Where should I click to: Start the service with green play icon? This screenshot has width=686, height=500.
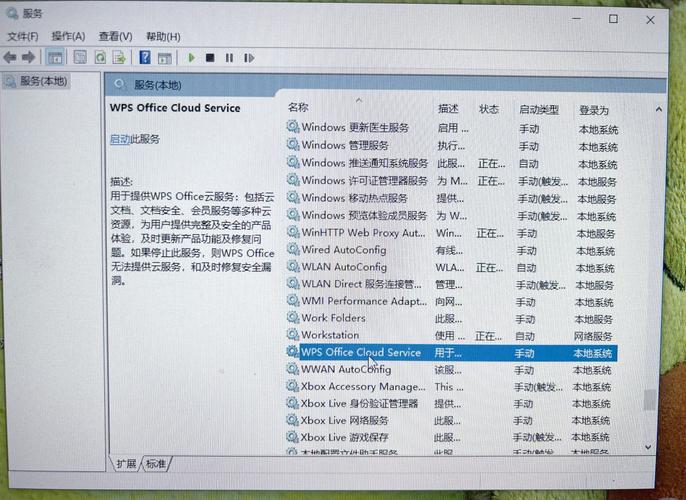[x=191, y=57]
